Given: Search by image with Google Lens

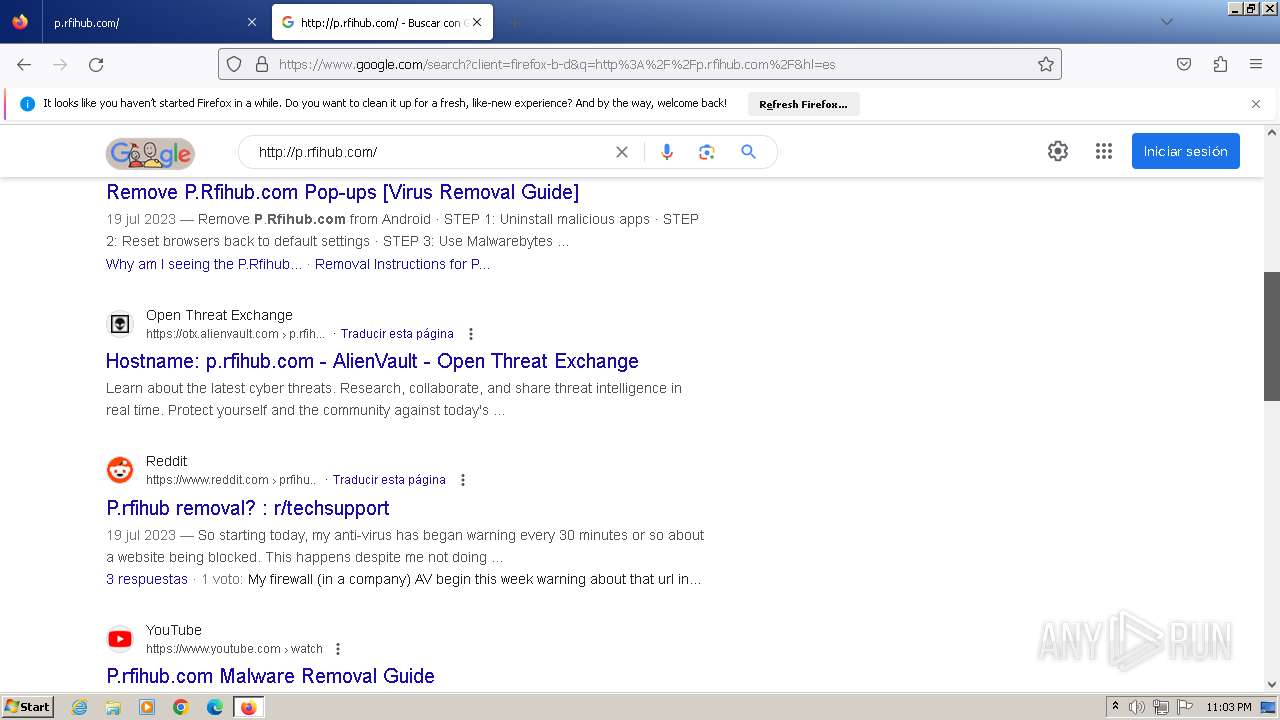Looking at the screenshot, I should point(707,152).
